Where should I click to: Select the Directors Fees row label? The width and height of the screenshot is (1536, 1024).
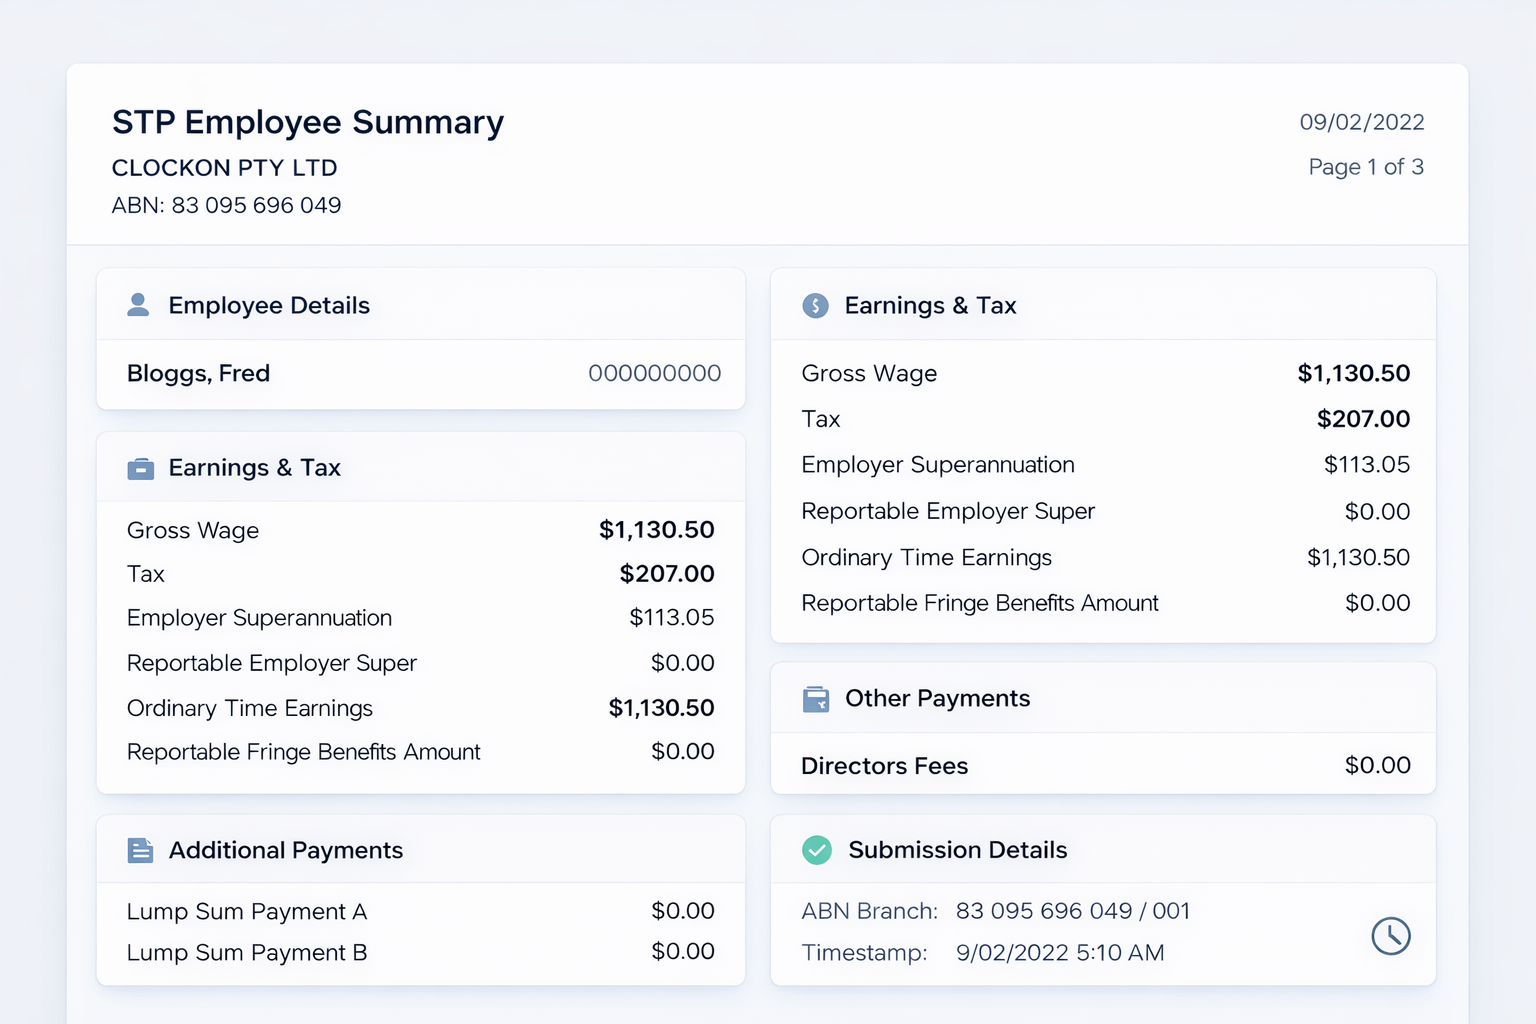click(884, 766)
